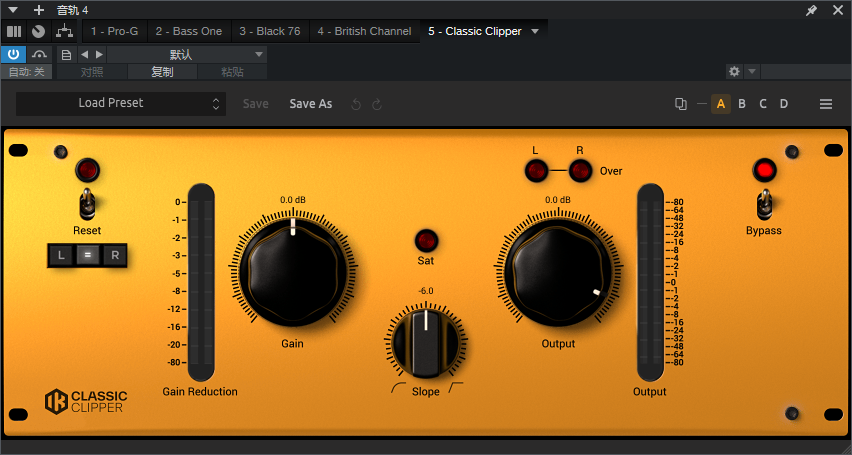The width and height of the screenshot is (852, 455).
Task: Click the Output 0.0 dB value
Action: click(558, 200)
